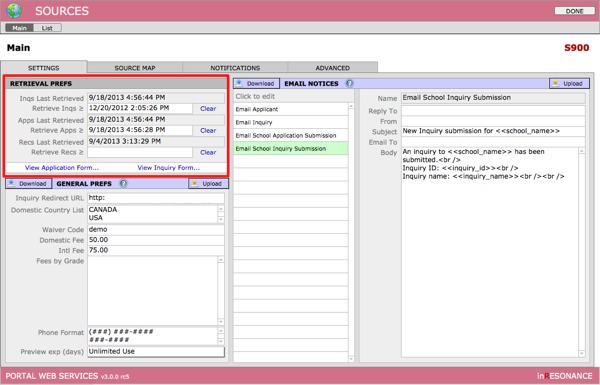The image size is (600, 385).
Task: Click the Apps Last Retrieved value
Action: click(x=156, y=119)
